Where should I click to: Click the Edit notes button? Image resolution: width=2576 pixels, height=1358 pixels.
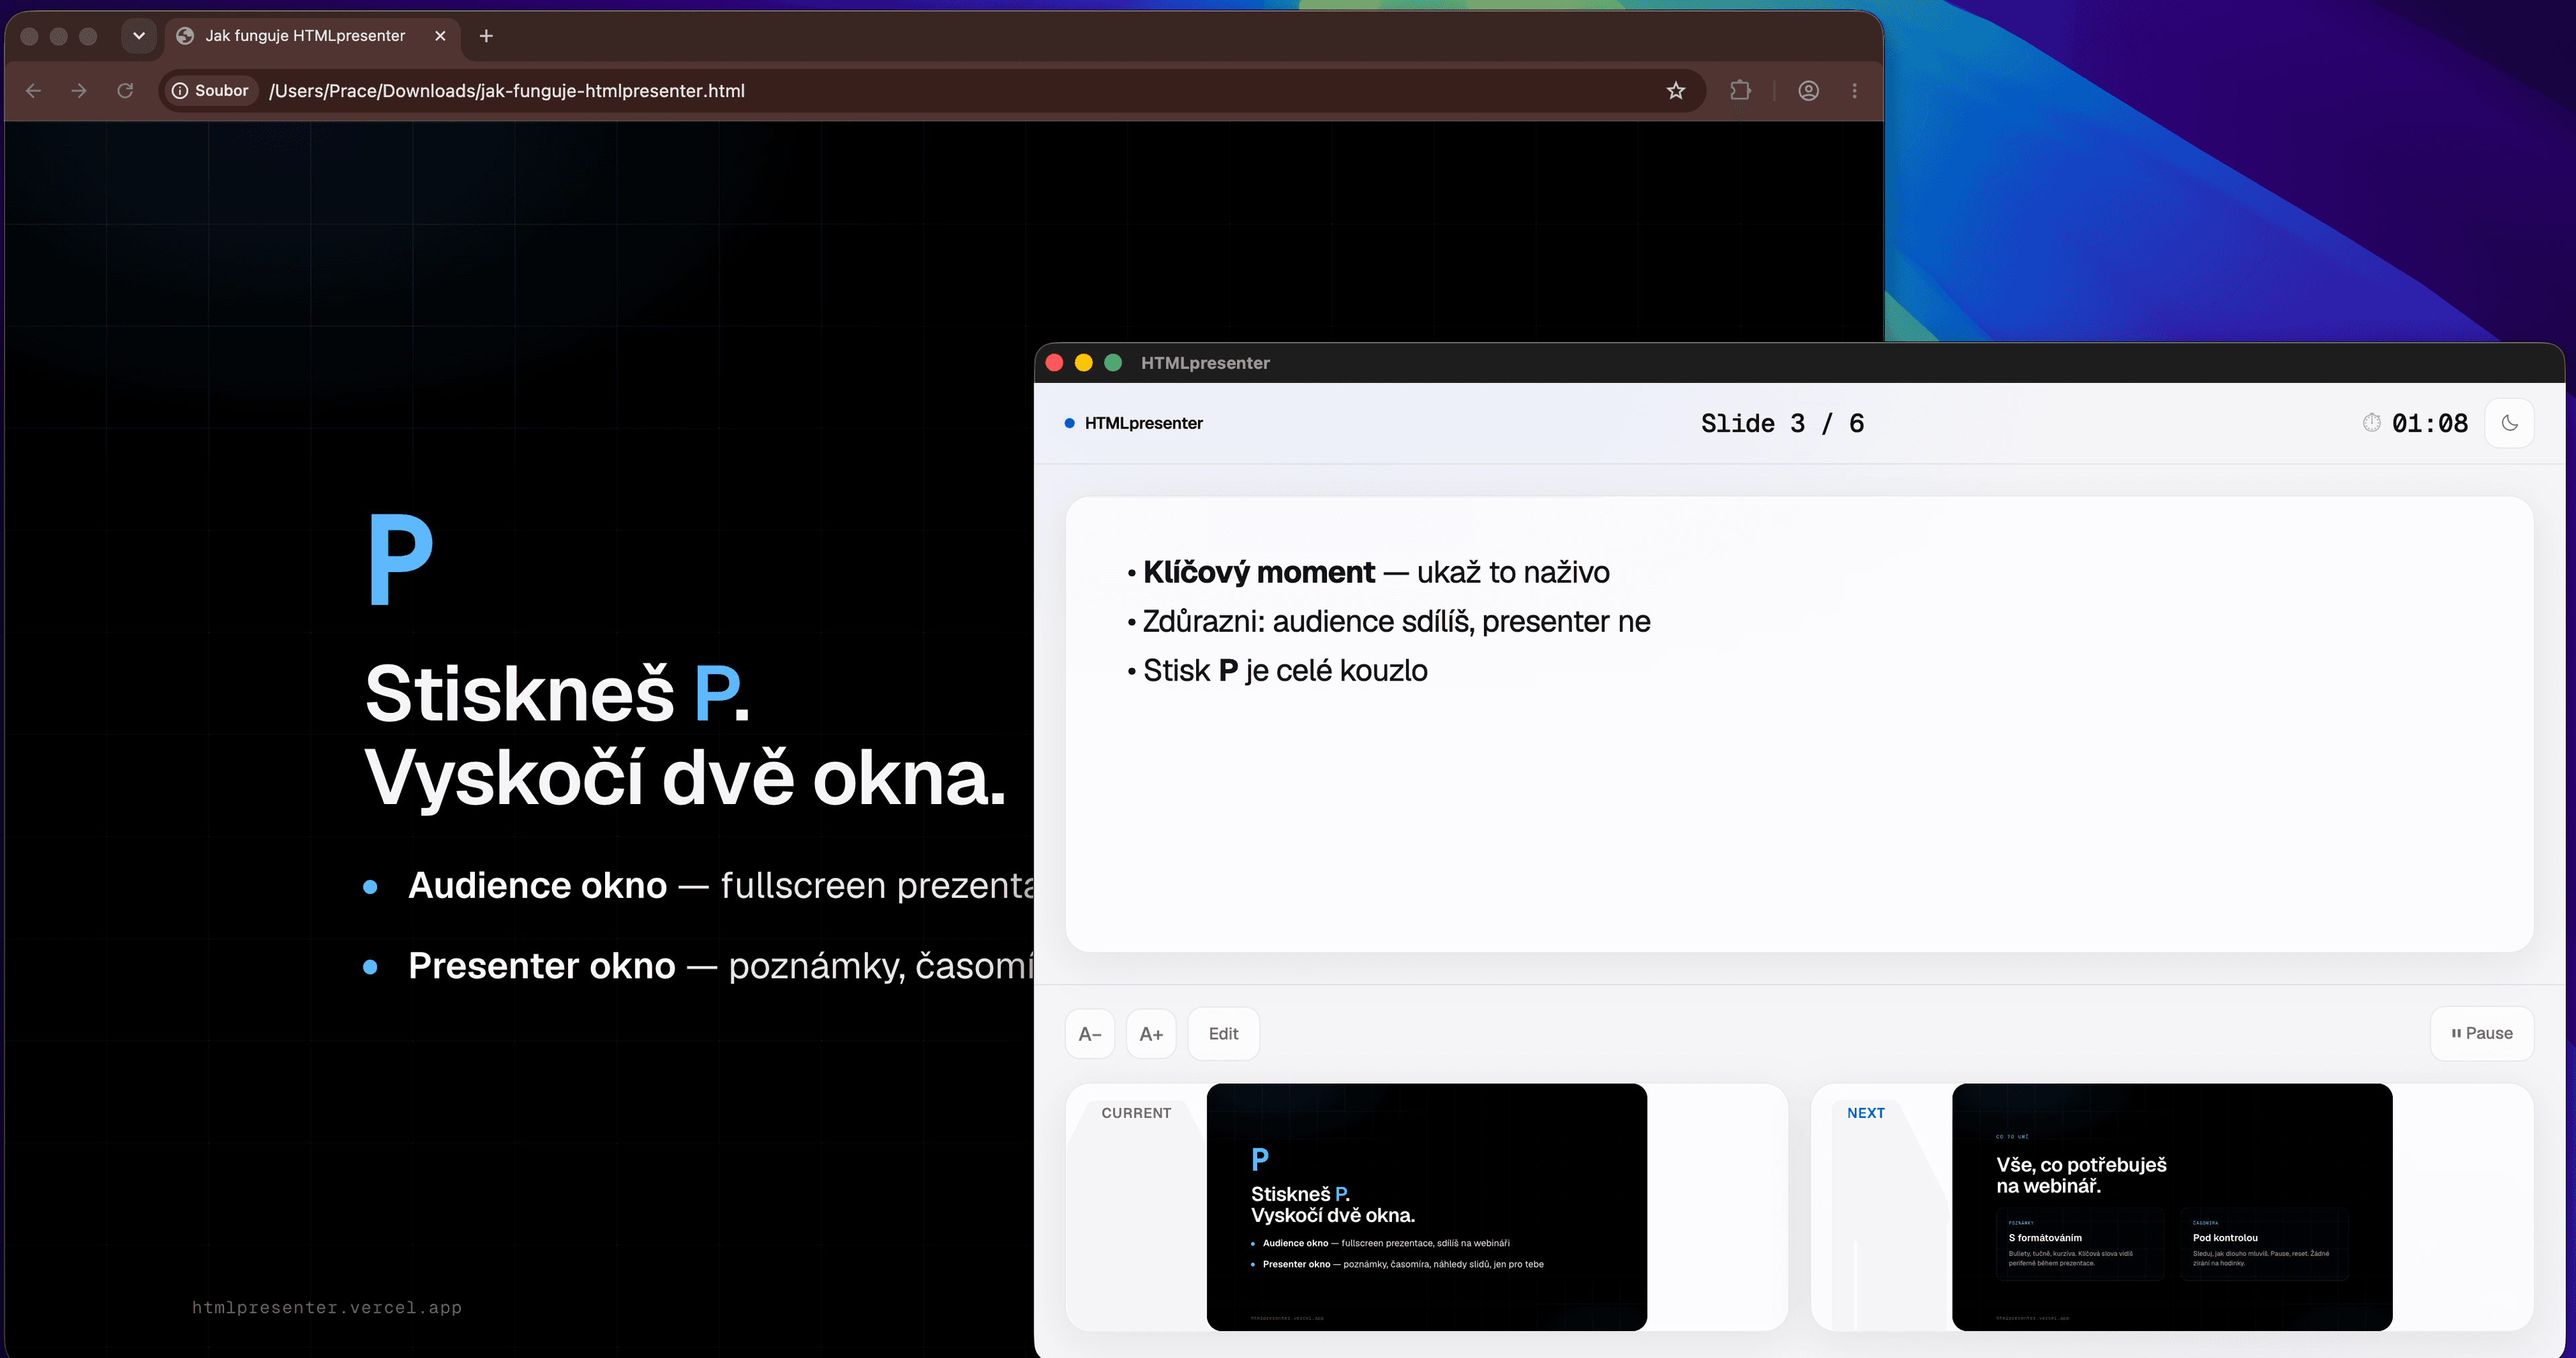pos(1223,1034)
